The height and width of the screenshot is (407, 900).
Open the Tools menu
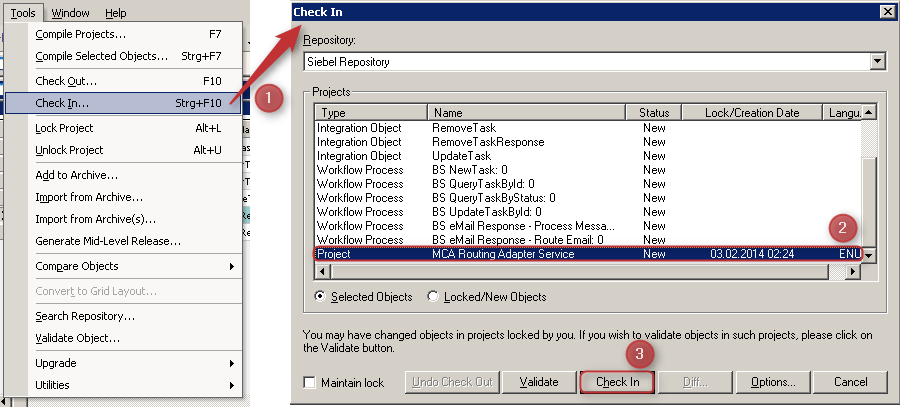23,13
